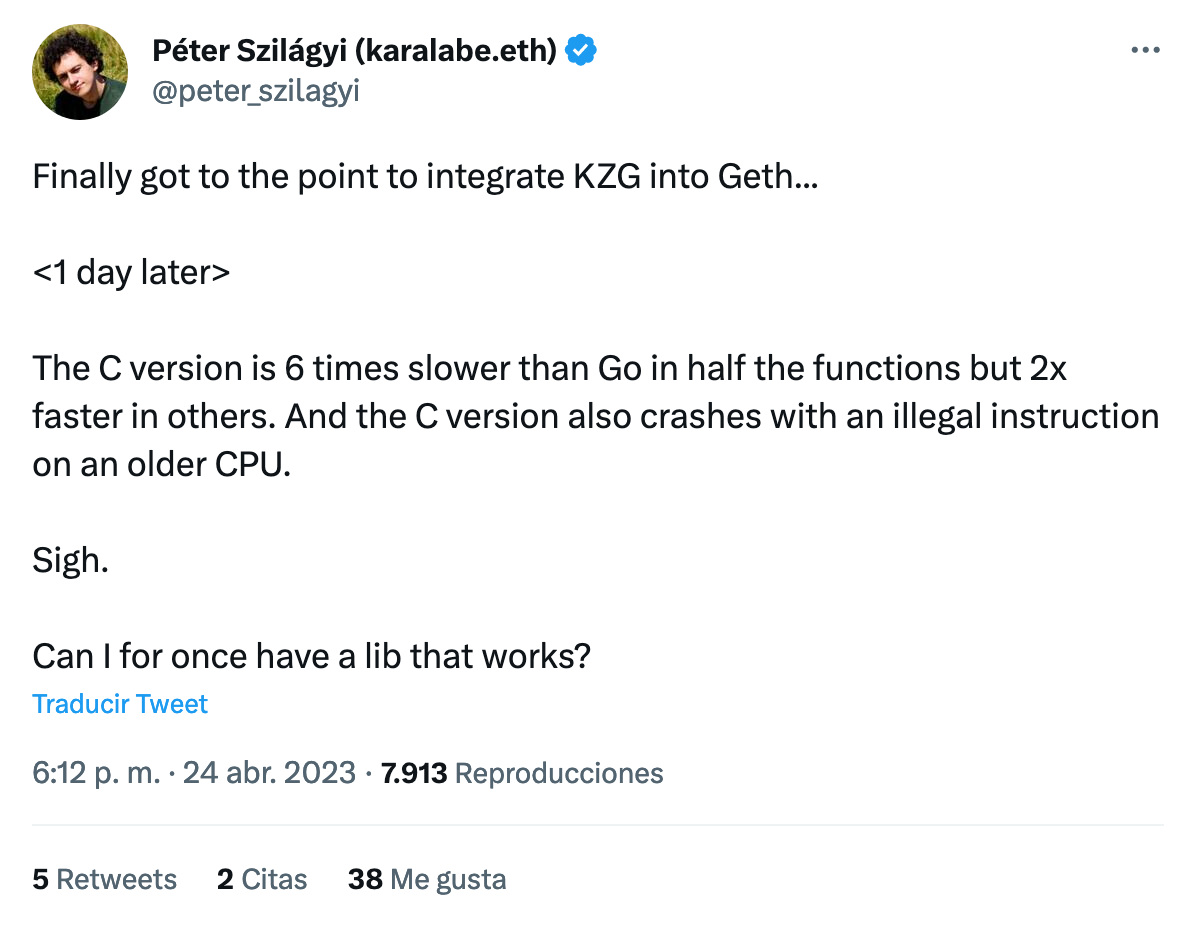This screenshot has width=1196, height=930.
Task: Show the 5 Retweets list
Action: click(105, 879)
